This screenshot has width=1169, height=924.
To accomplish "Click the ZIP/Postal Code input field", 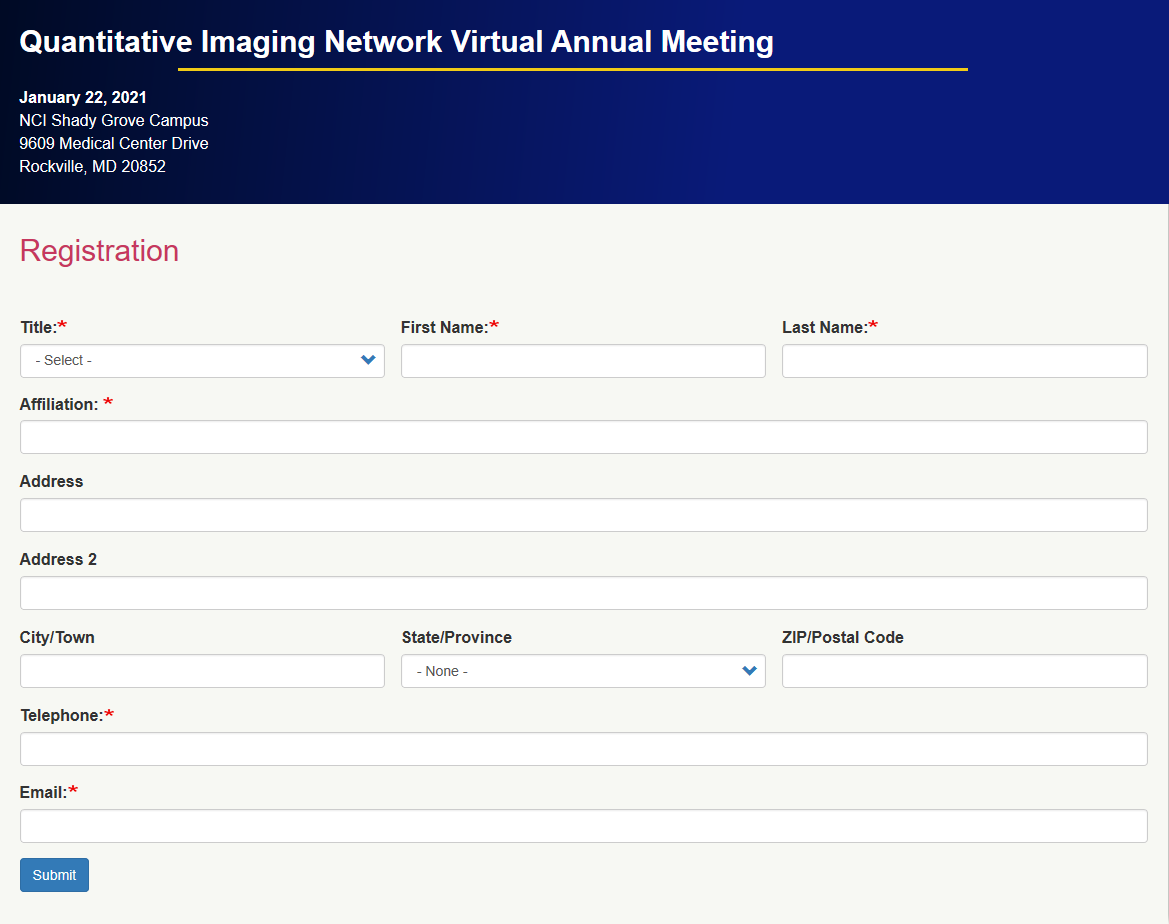I will tap(964, 671).
